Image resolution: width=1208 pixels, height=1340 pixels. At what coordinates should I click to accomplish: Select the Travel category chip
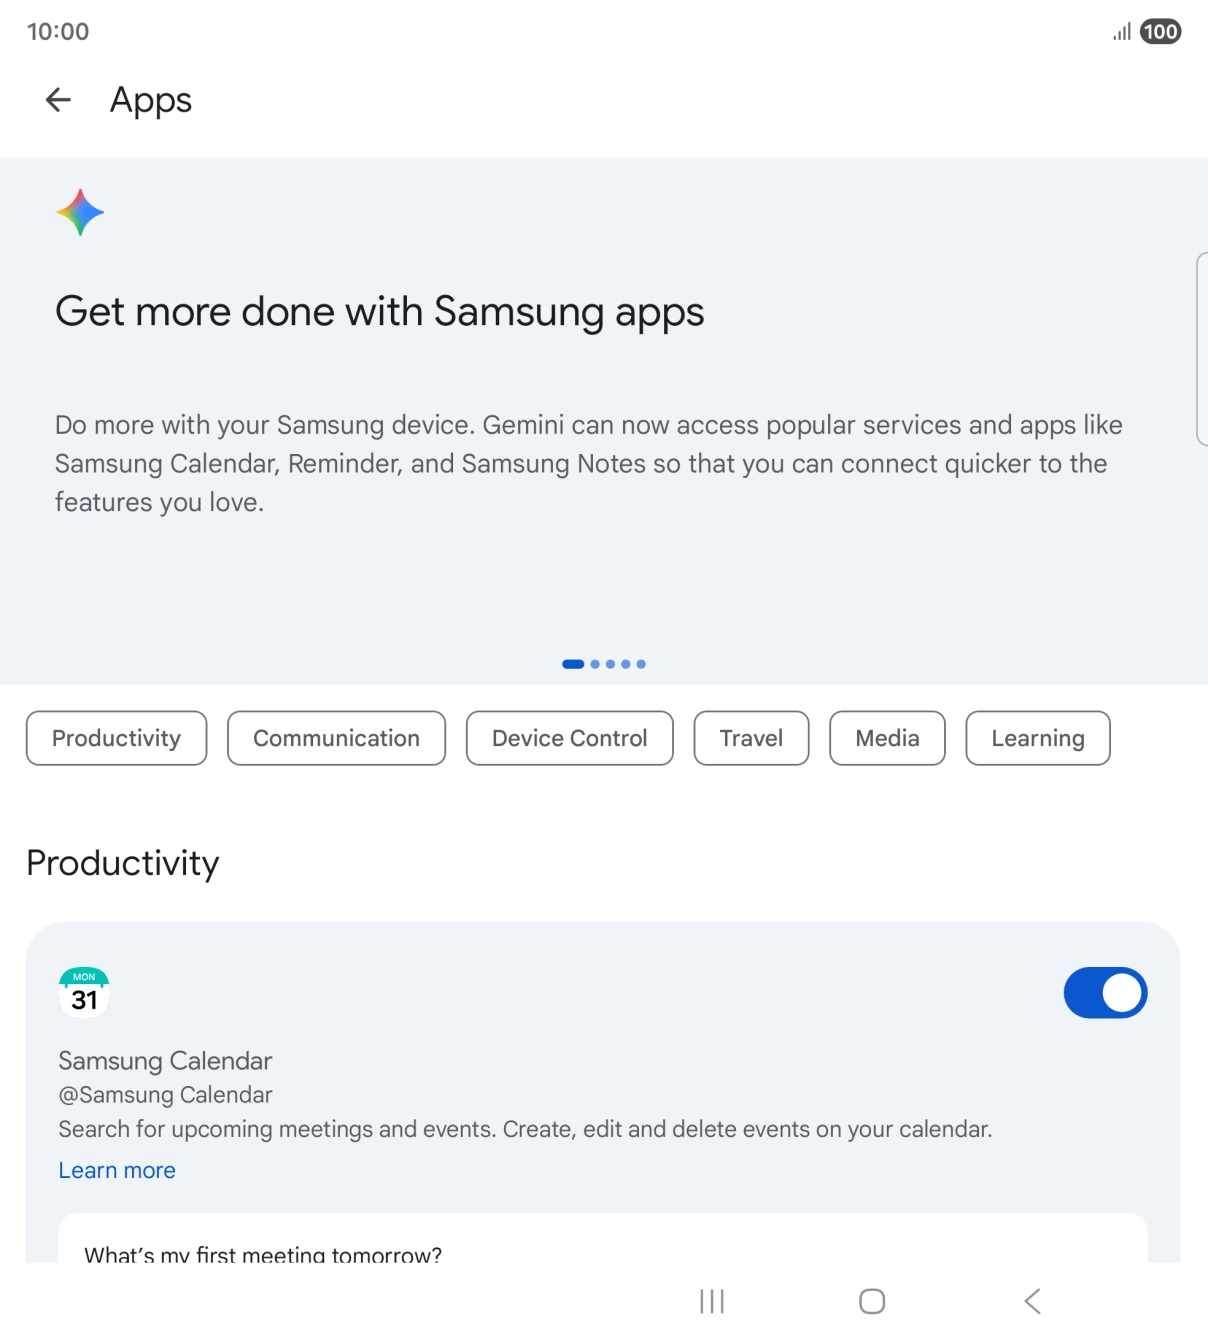coord(751,738)
